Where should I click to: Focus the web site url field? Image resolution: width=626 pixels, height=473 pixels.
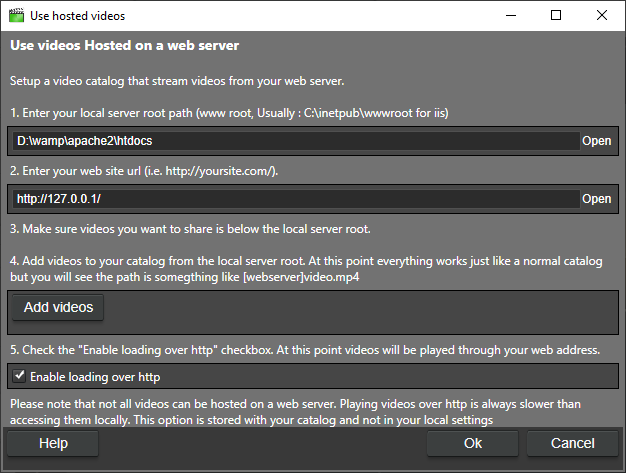(x=295, y=199)
